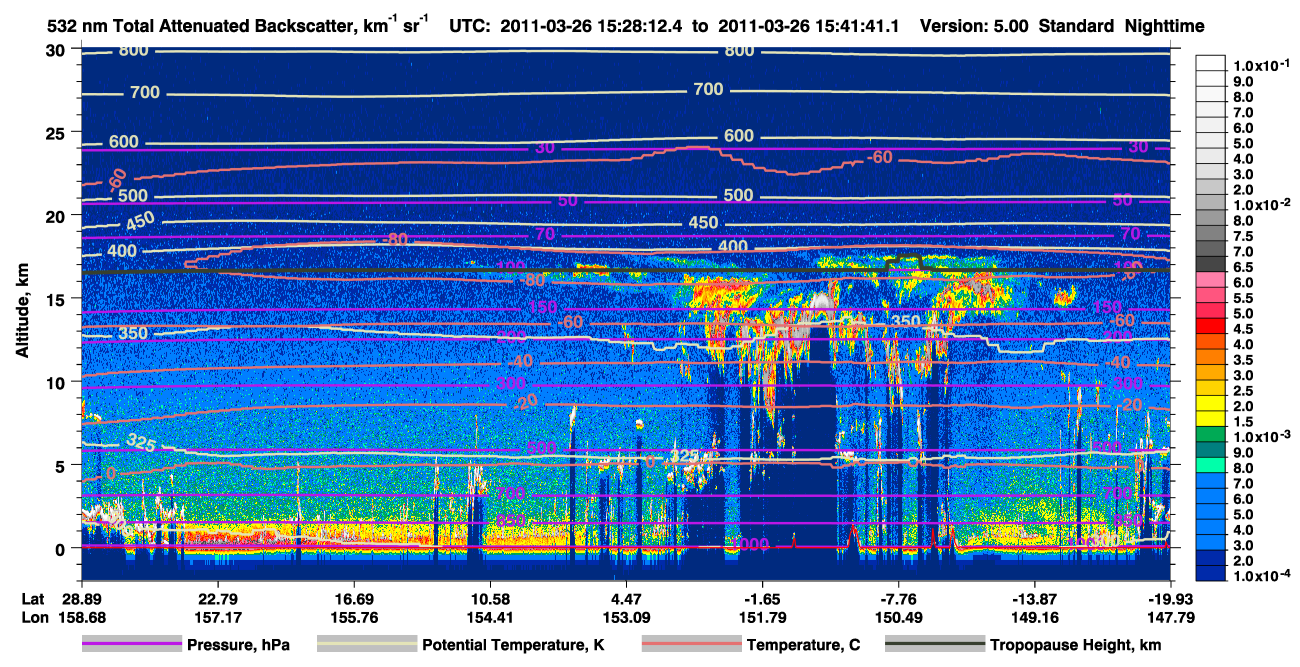Click the latitude value '22.79'
1300x667 pixels.
217,598
